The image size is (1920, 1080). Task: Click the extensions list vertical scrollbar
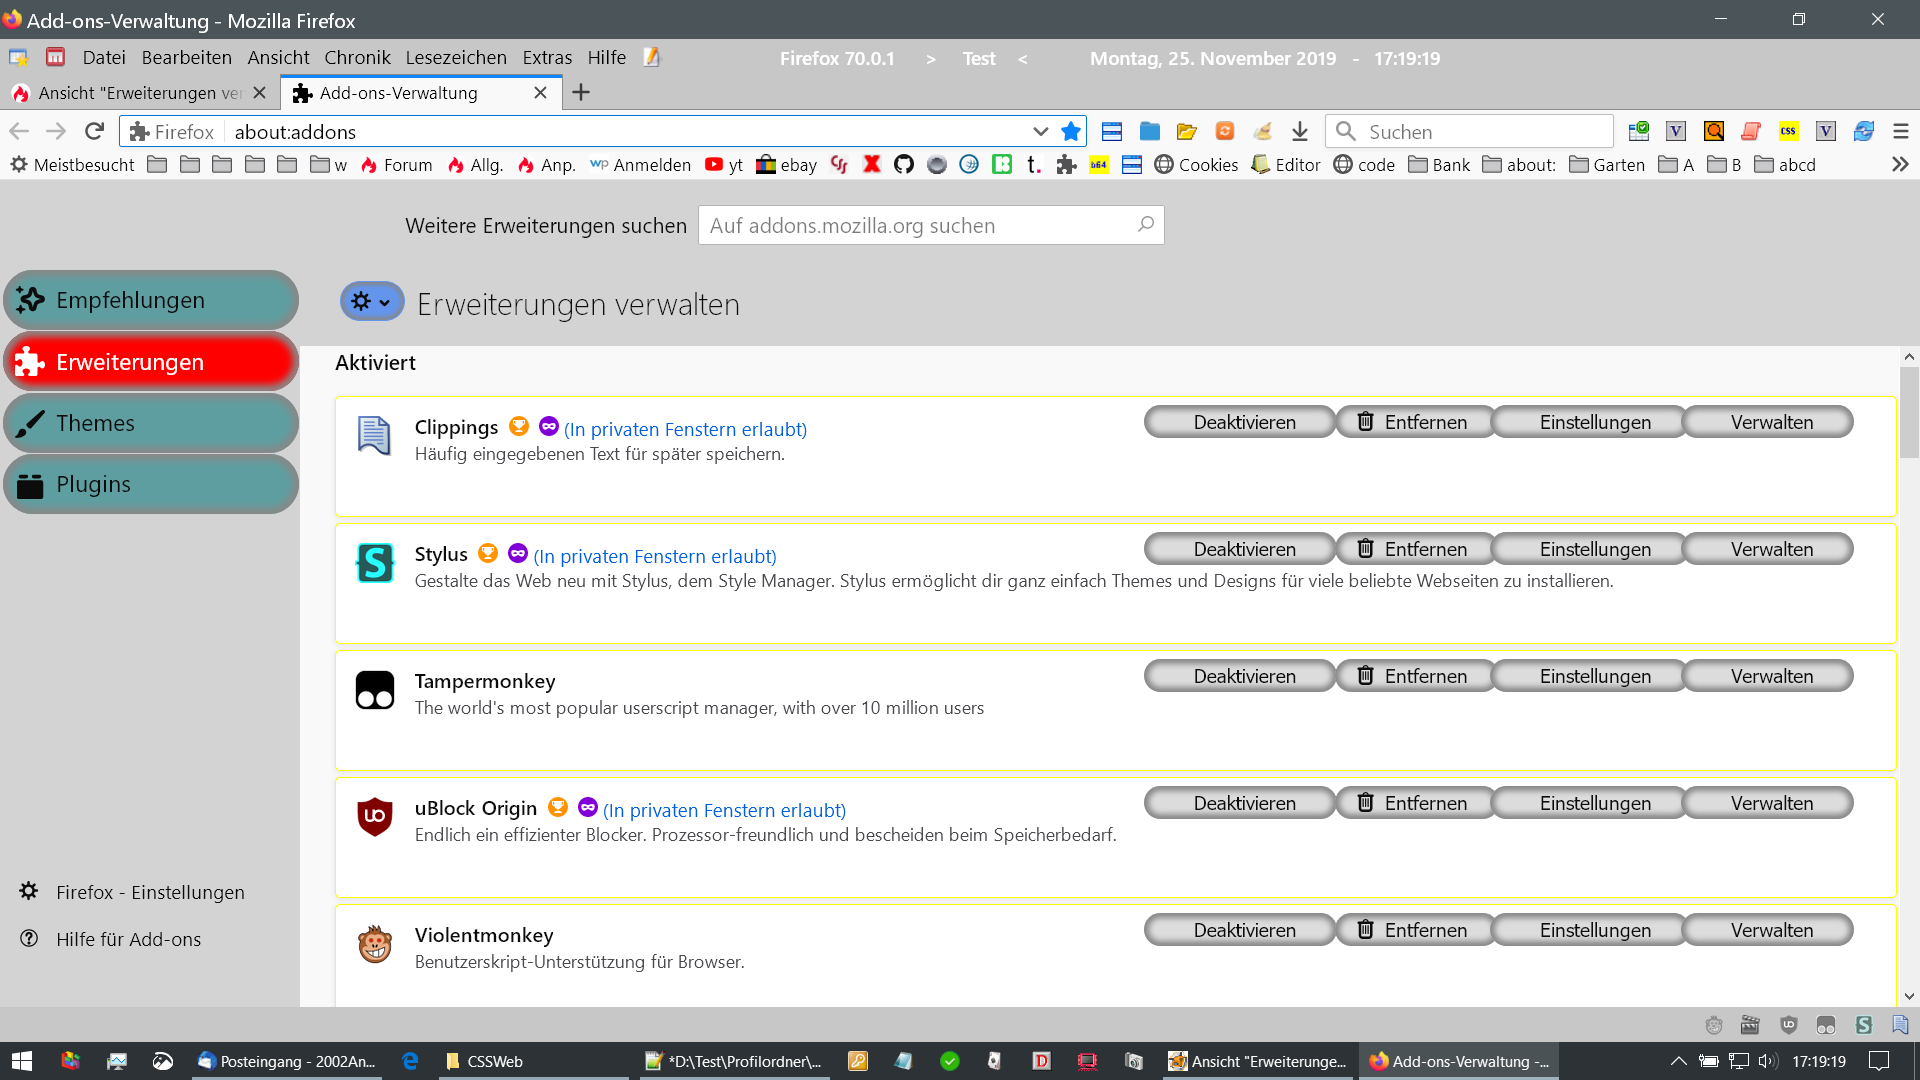[1909, 412]
